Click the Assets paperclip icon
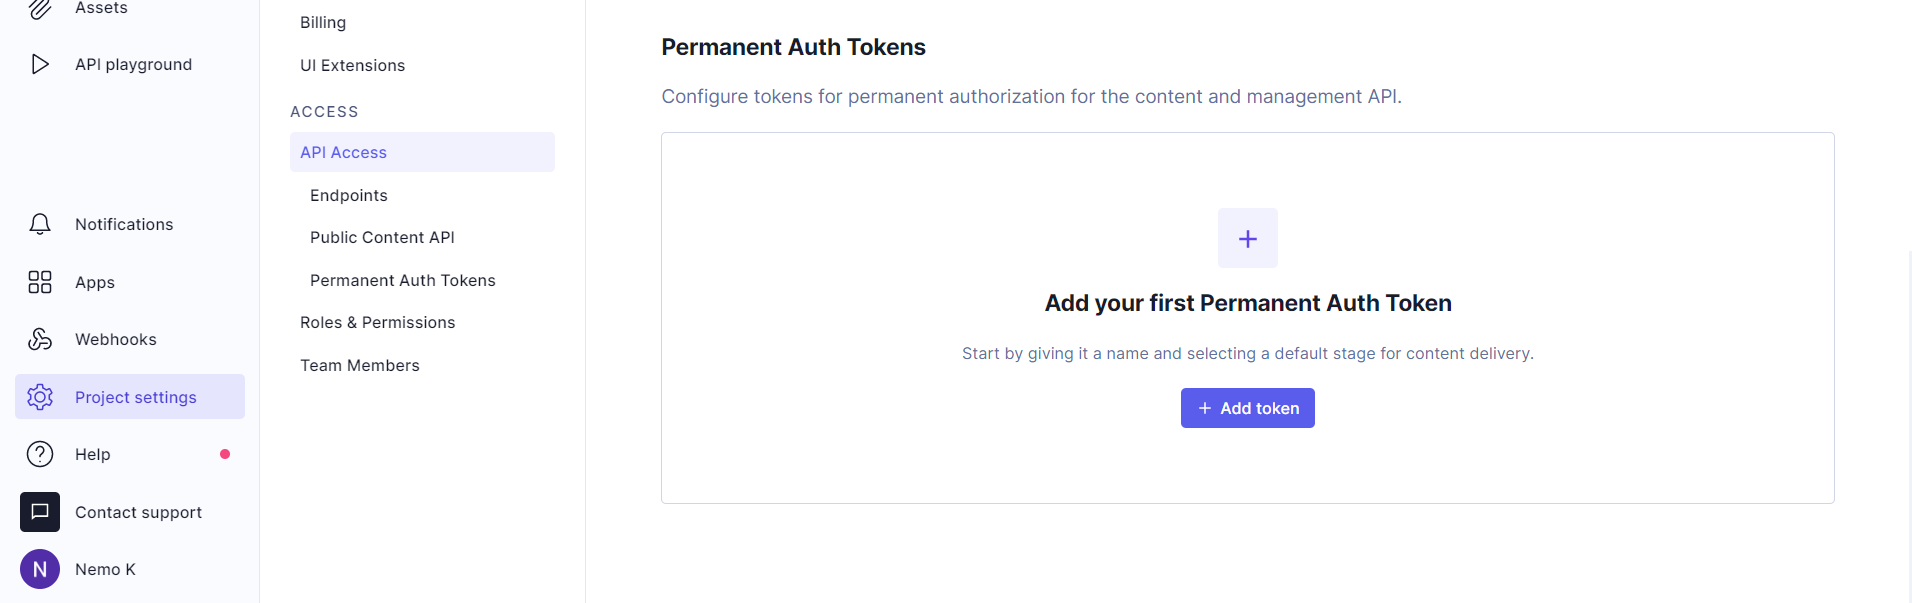Viewport: 1912px width, 603px height. coord(40,9)
